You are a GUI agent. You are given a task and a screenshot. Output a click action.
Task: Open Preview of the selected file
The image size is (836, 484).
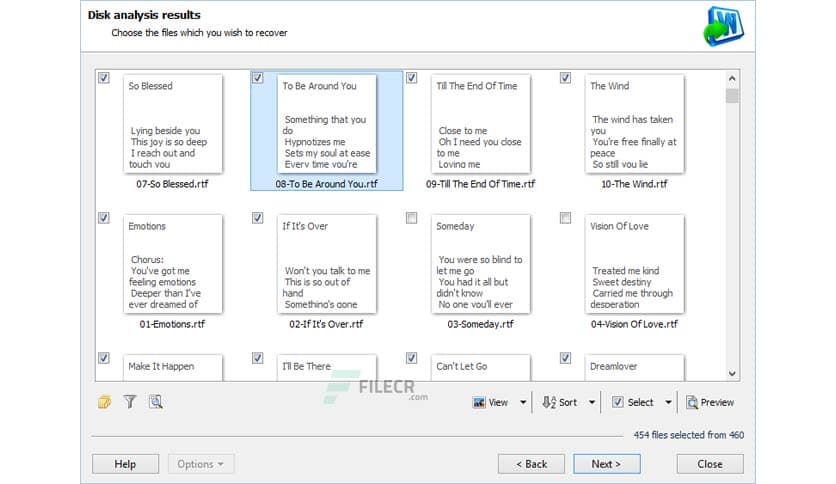coord(710,402)
